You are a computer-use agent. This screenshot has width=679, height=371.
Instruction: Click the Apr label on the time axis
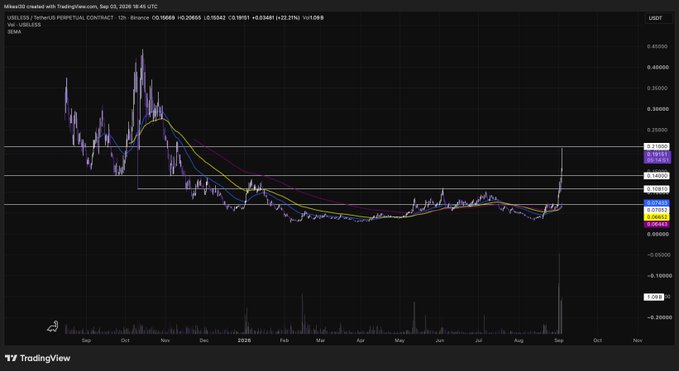tap(360, 341)
